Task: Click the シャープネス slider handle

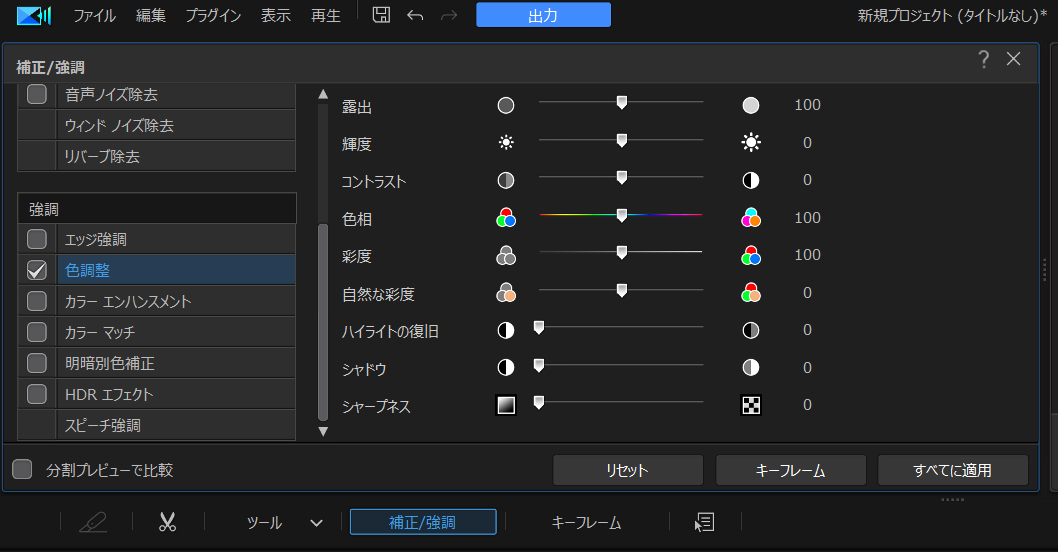Action: coord(538,403)
